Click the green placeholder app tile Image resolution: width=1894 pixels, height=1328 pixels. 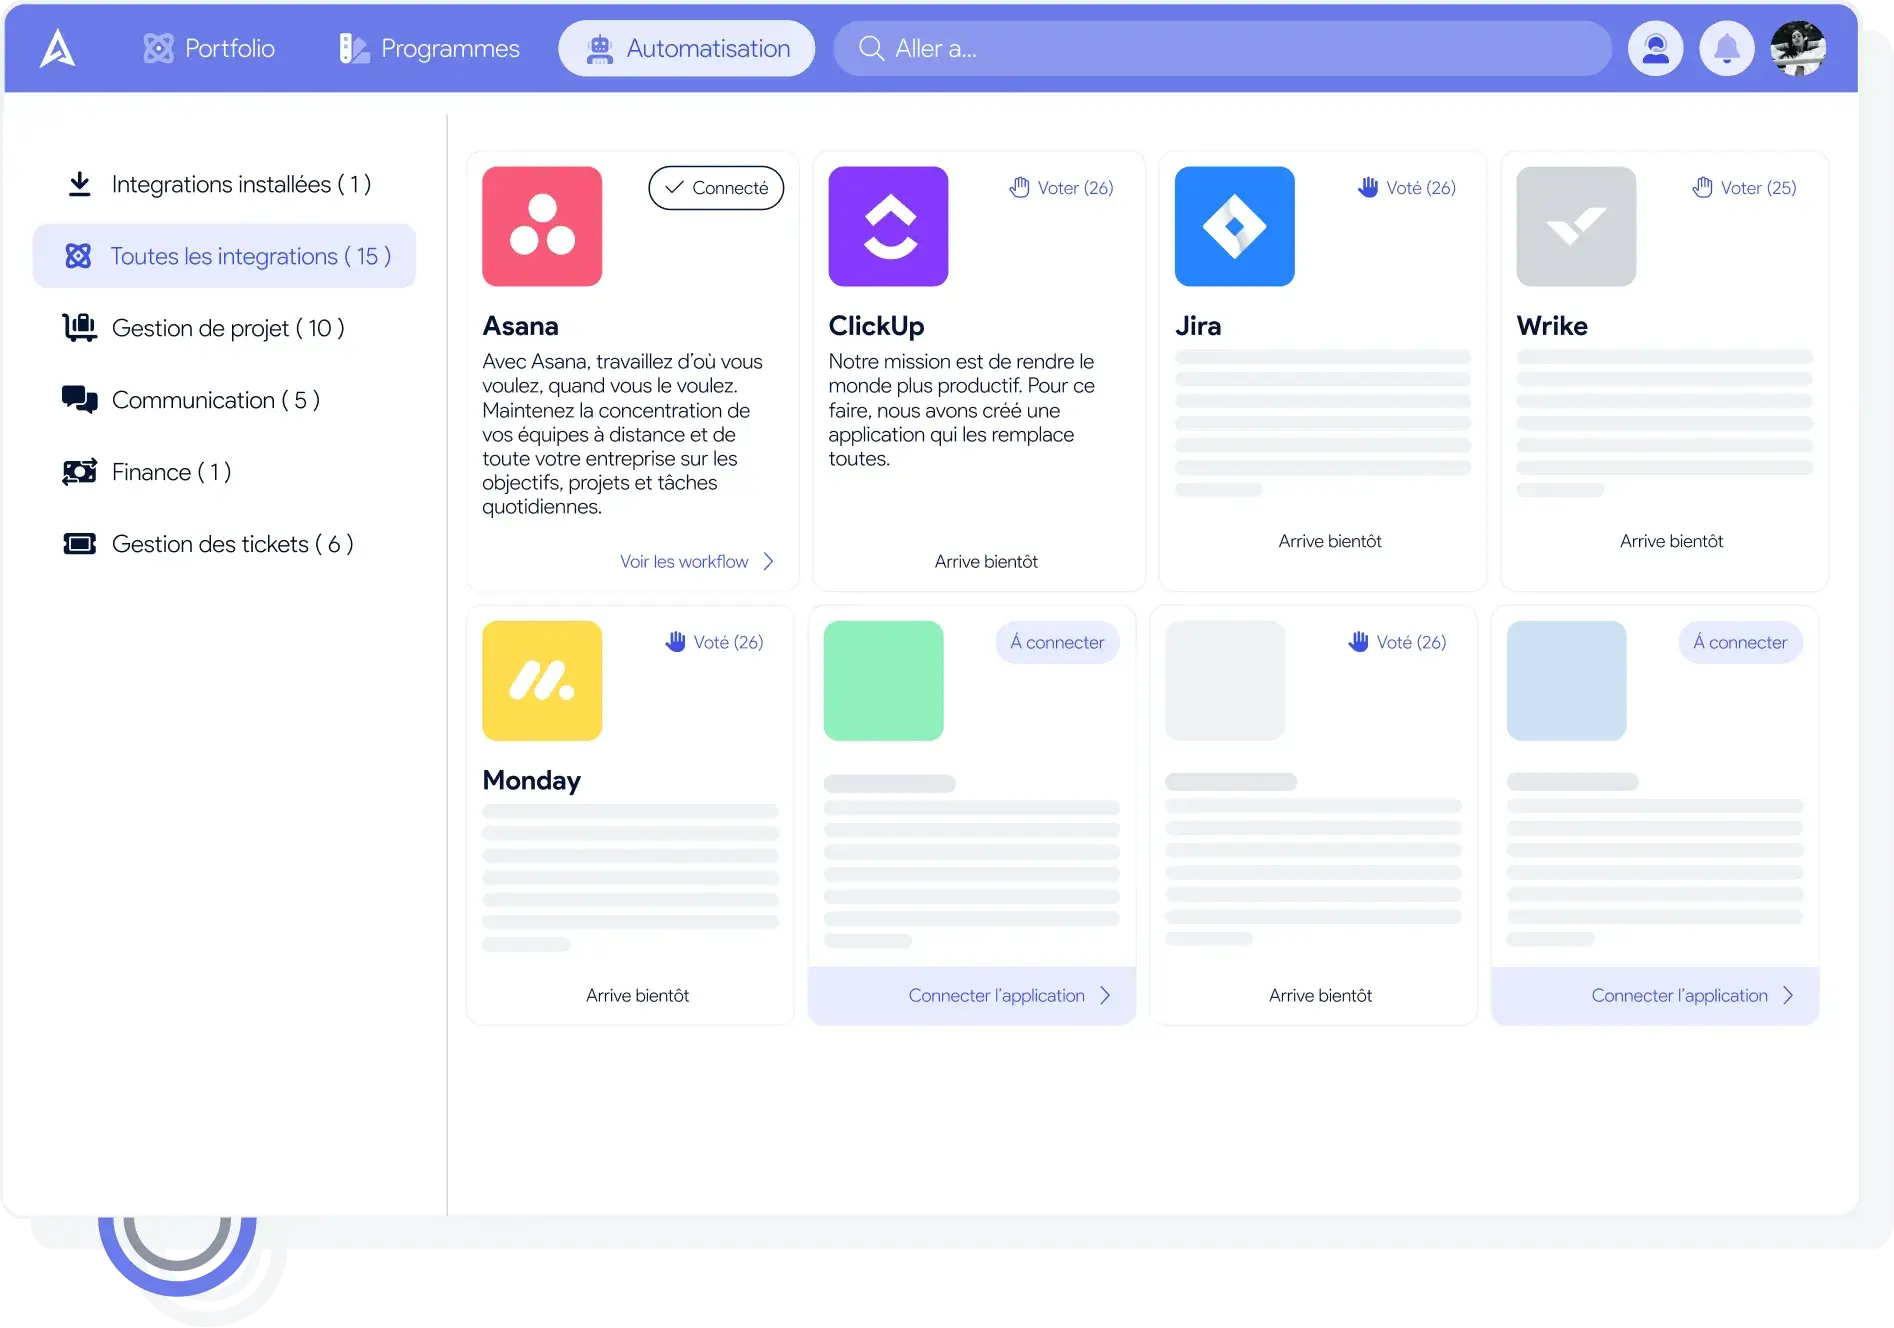point(883,680)
